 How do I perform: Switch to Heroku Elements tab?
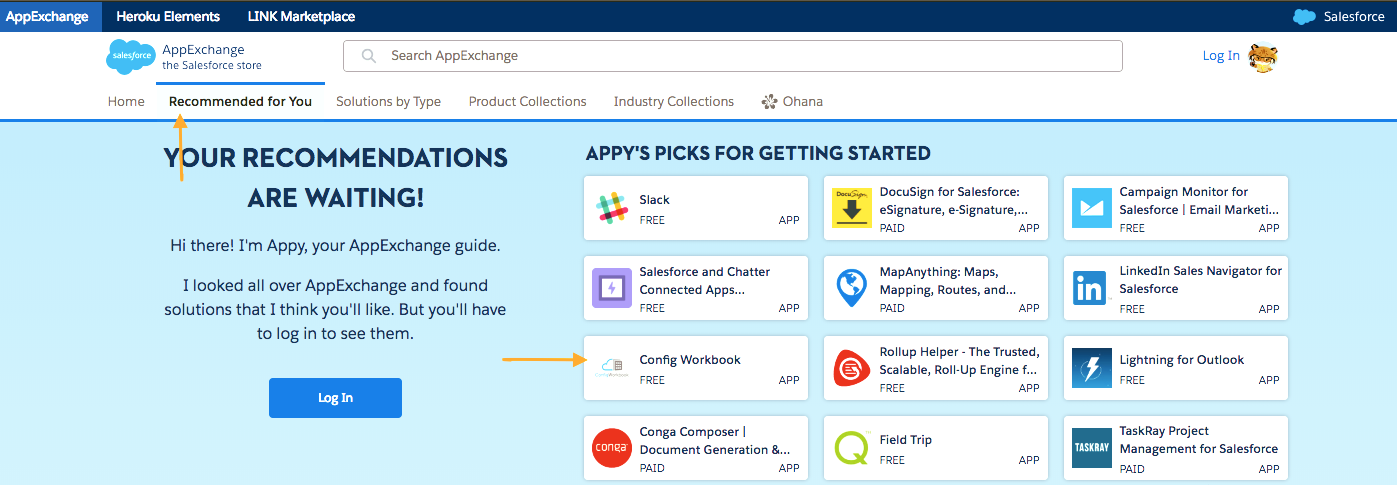pos(168,16)
